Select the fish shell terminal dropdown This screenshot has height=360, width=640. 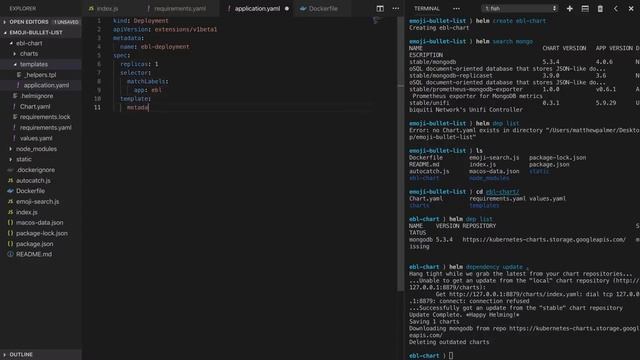coord(520,9)
